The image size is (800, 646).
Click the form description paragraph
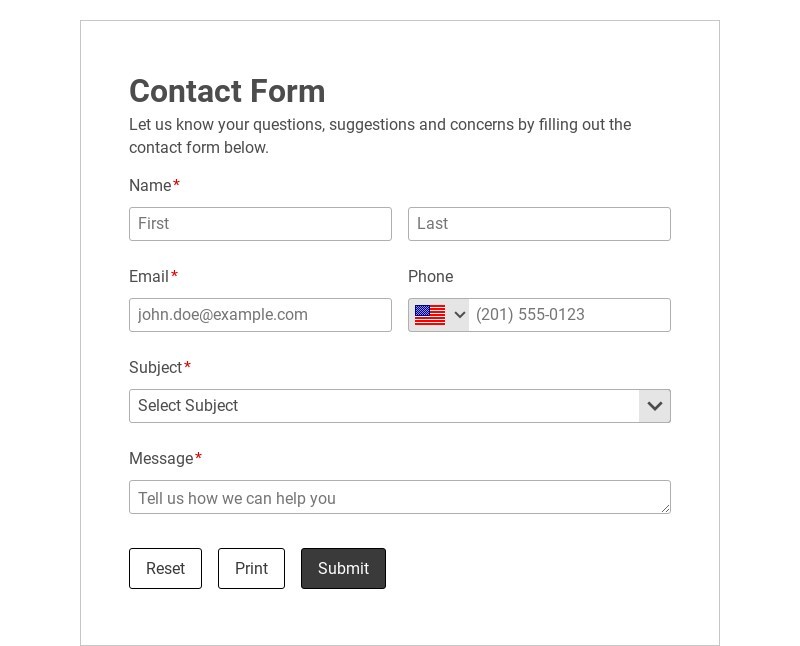380,136
